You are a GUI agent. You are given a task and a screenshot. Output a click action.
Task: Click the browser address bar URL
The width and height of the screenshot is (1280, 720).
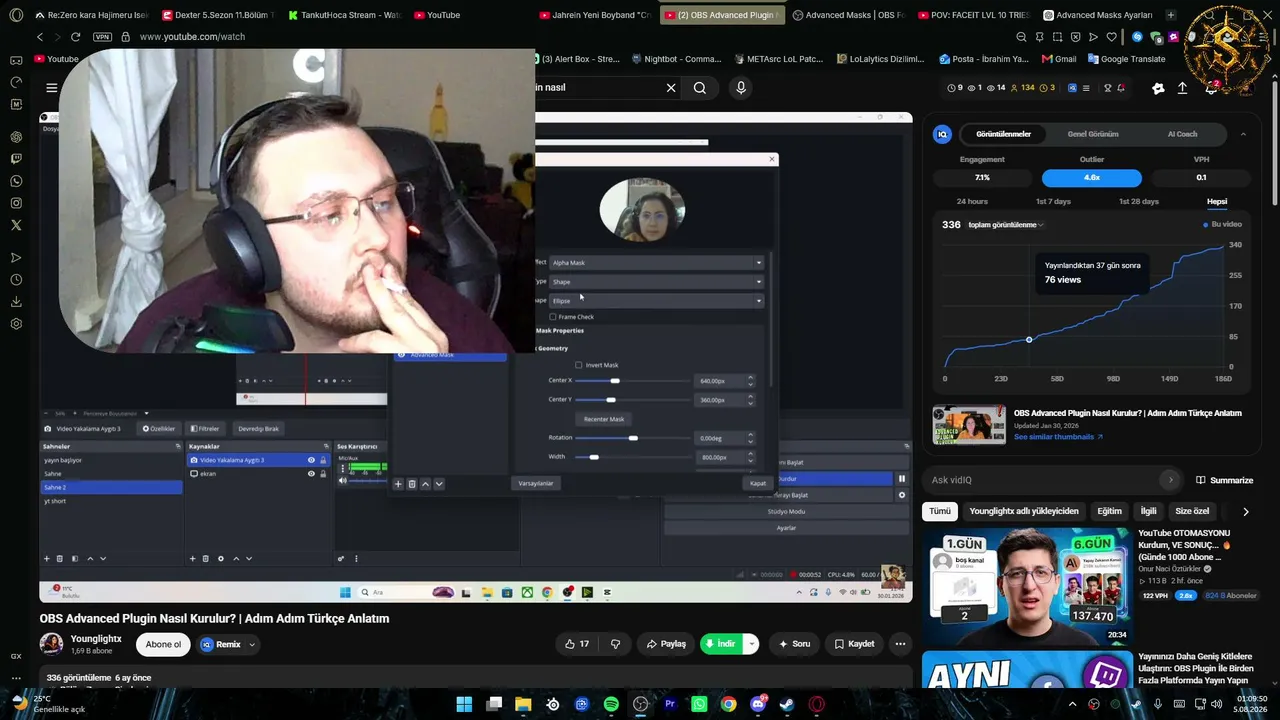click(x=192, y=37)
